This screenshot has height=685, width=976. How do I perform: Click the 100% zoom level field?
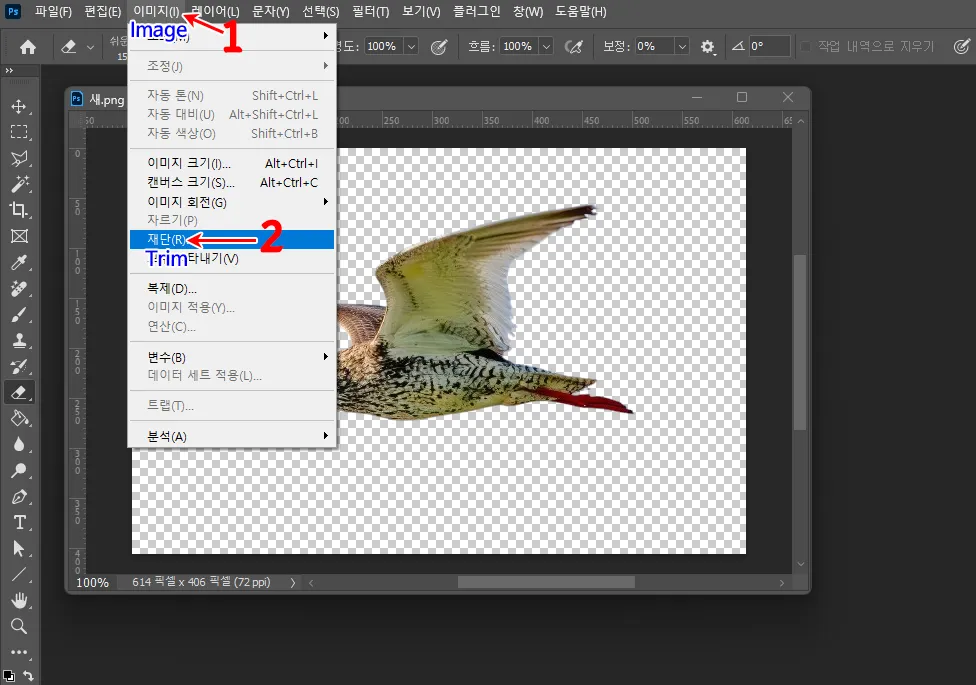92,583
